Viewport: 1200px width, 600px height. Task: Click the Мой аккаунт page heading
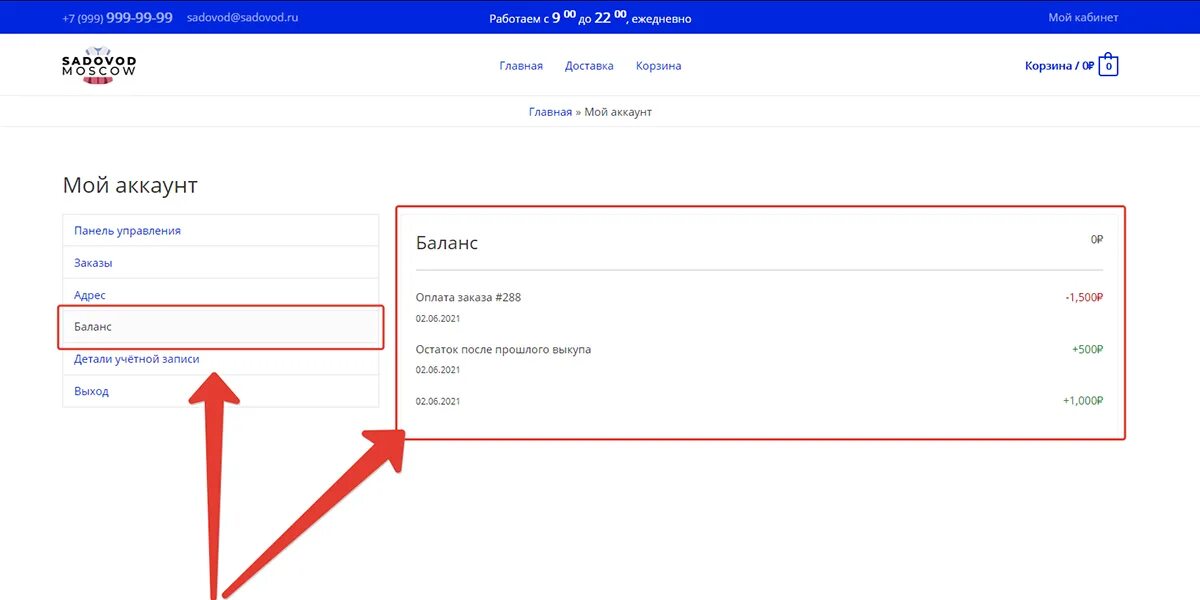tap(130, 185)
